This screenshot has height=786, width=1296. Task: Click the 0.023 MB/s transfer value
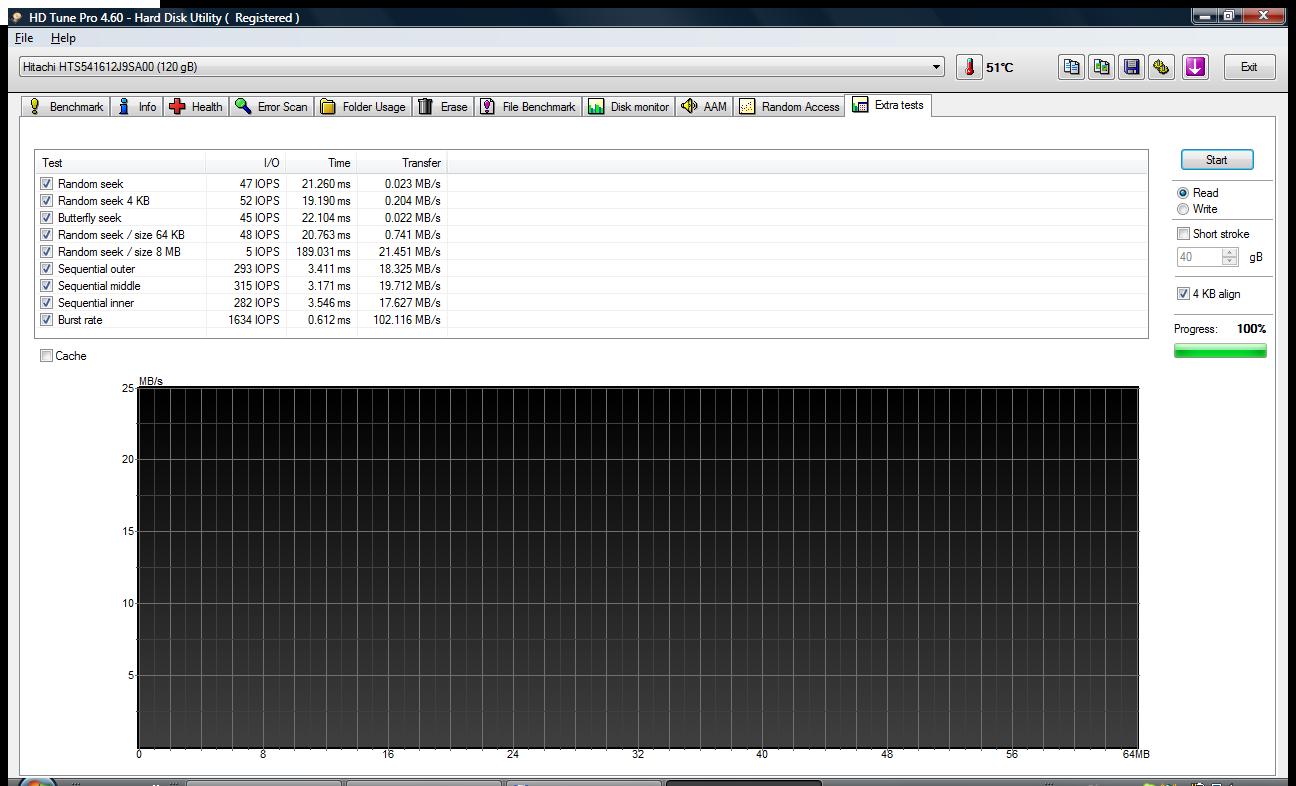click(413, 184)
